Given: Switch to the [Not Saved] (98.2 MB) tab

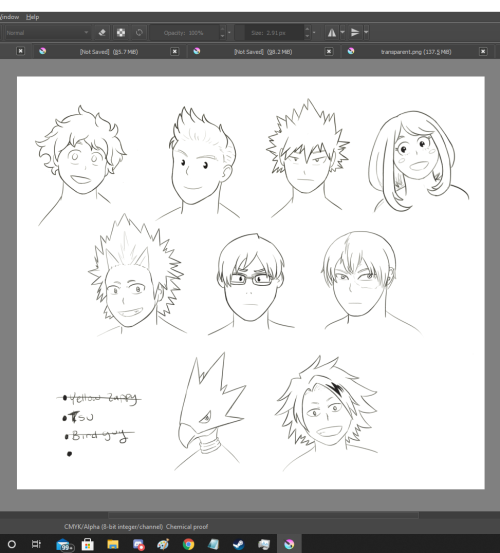Looking at the screenshot, I should coord(263,52).
